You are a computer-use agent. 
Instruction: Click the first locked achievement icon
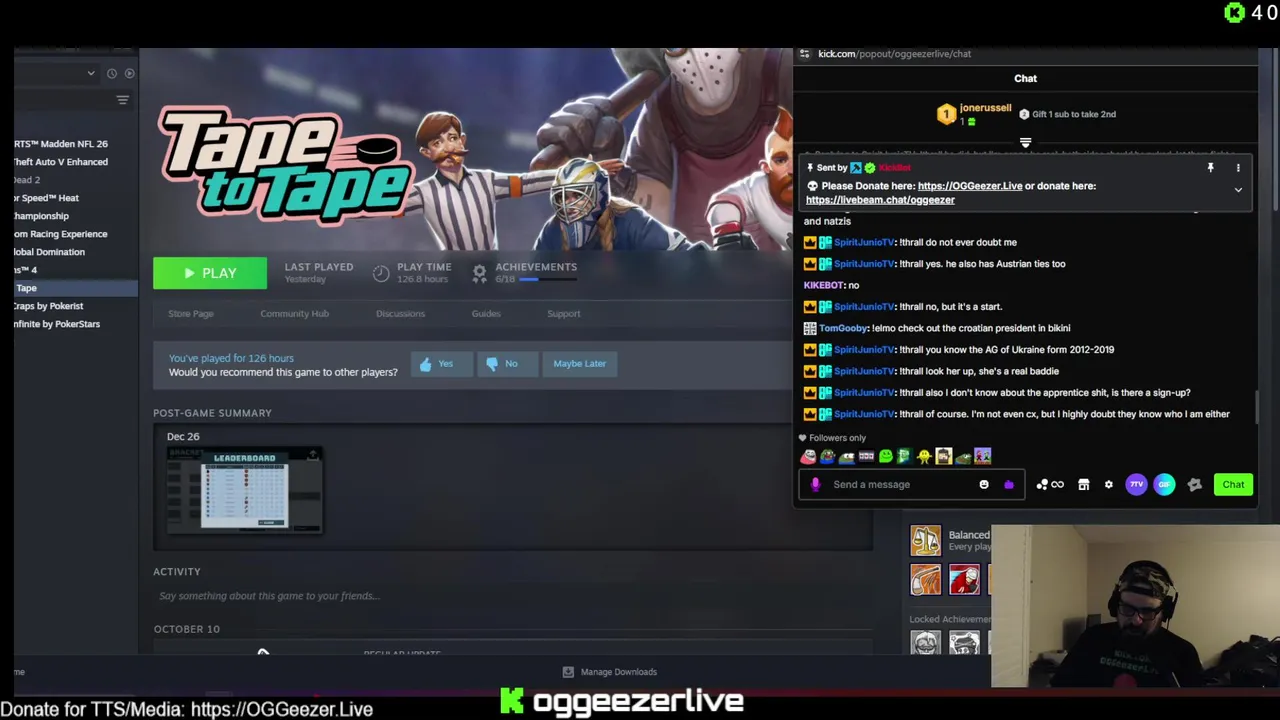pyautogui.click(x=926, y=643)
